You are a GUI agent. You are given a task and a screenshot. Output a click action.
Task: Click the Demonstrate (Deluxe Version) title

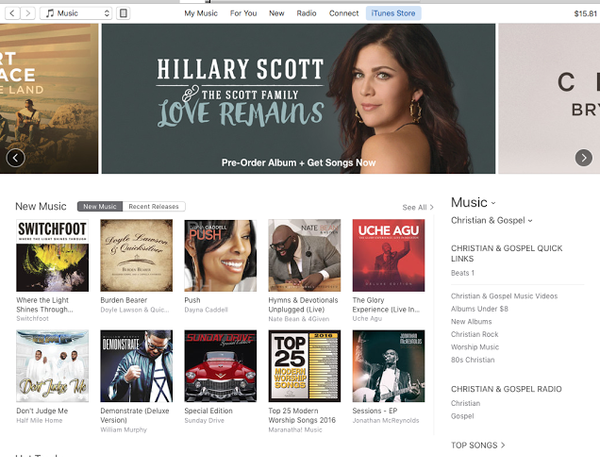point(135,415)
